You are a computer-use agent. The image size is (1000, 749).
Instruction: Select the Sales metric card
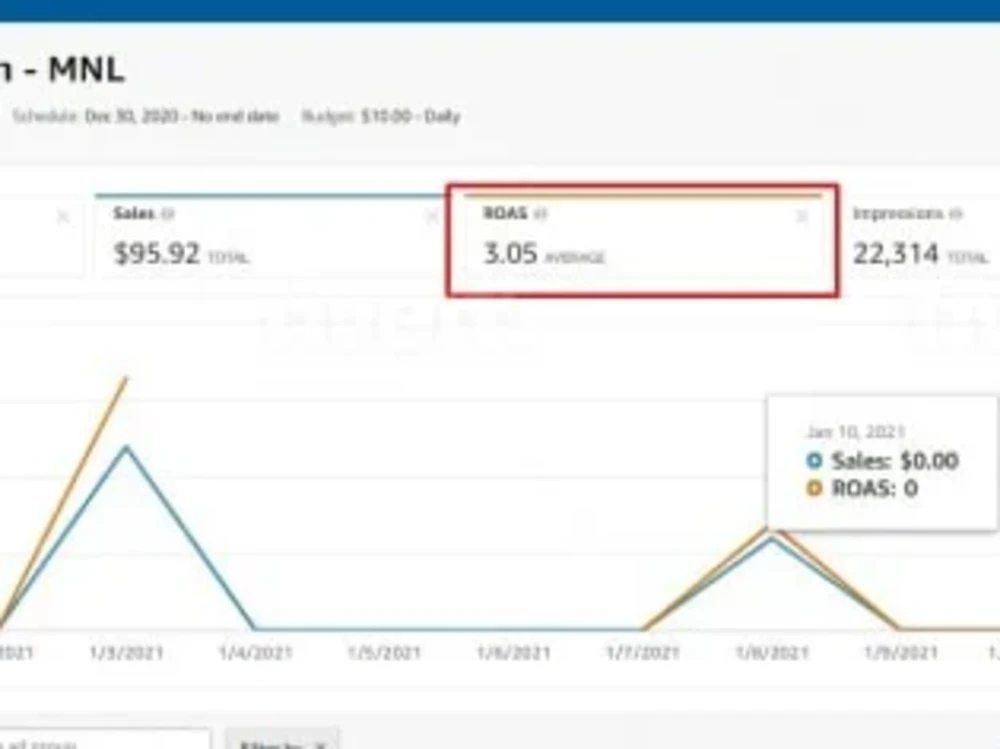[x=270, y=235]
